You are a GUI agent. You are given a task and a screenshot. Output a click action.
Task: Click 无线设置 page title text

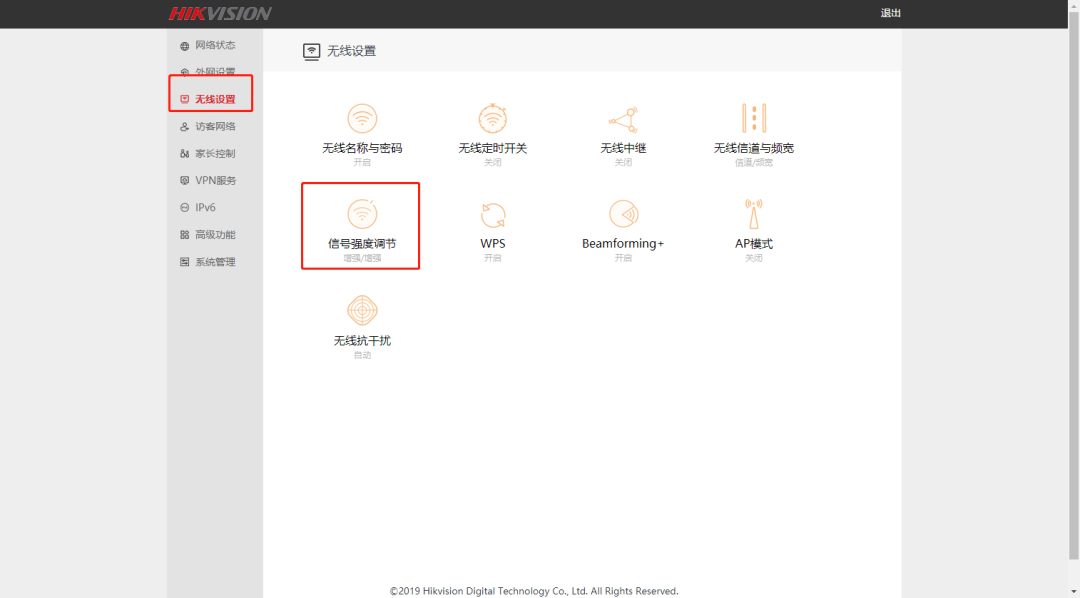[351, 51]
